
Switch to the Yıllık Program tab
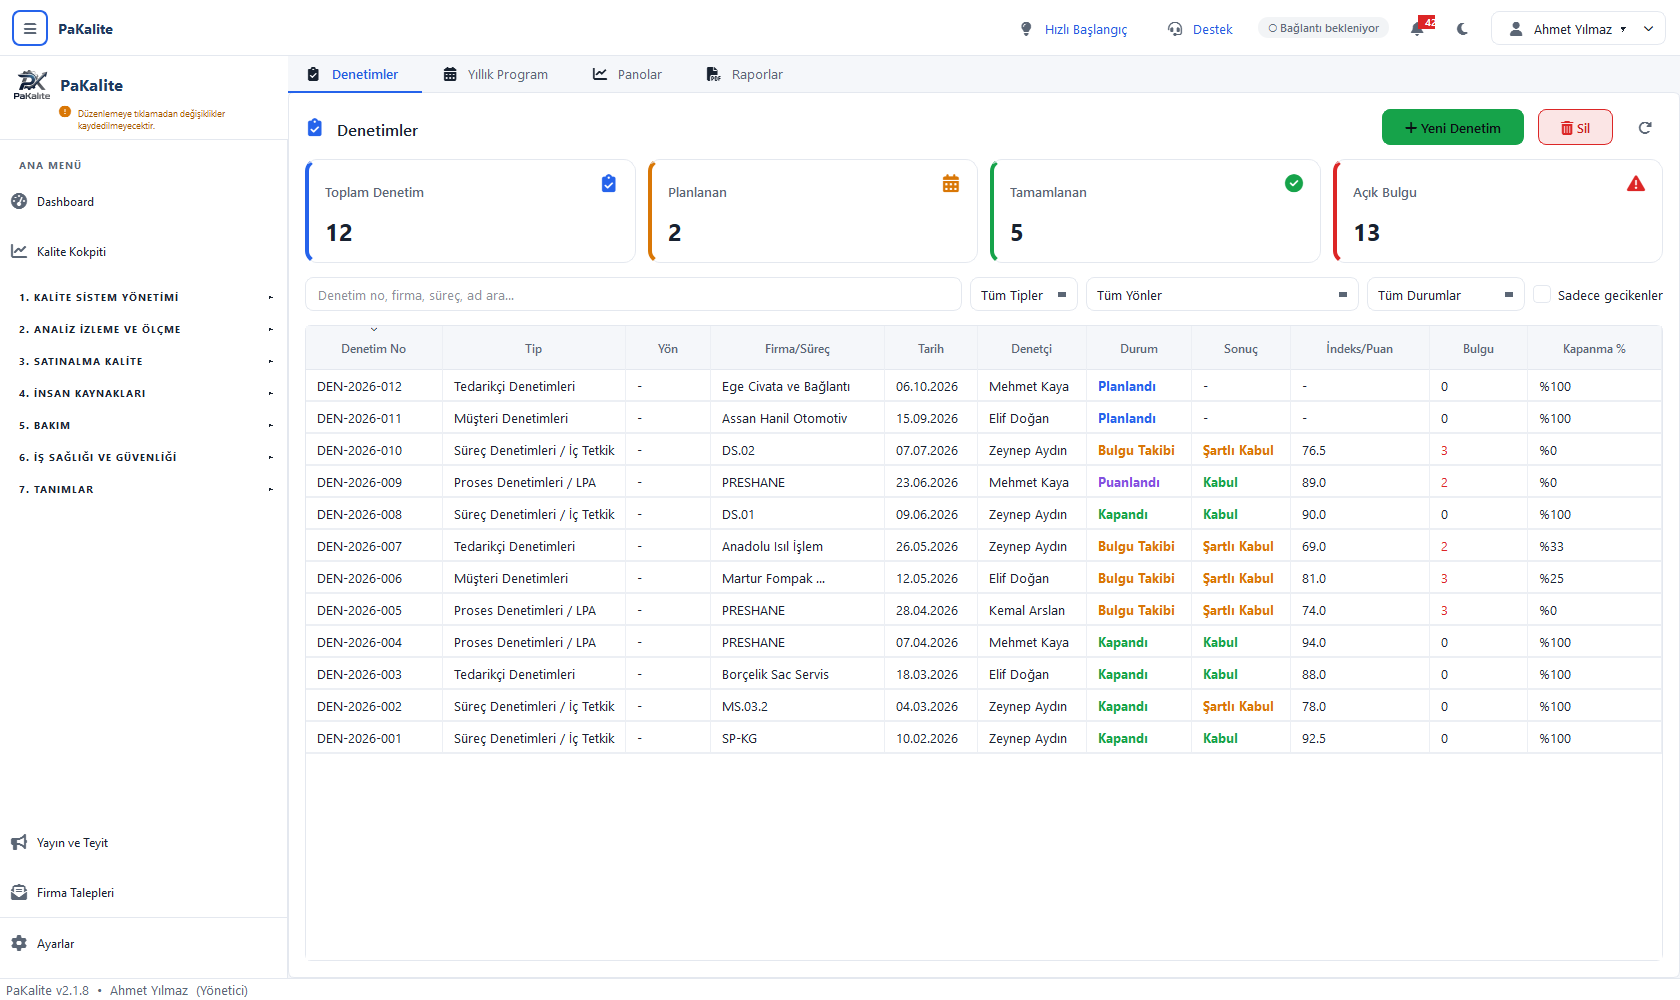[496, 74]
